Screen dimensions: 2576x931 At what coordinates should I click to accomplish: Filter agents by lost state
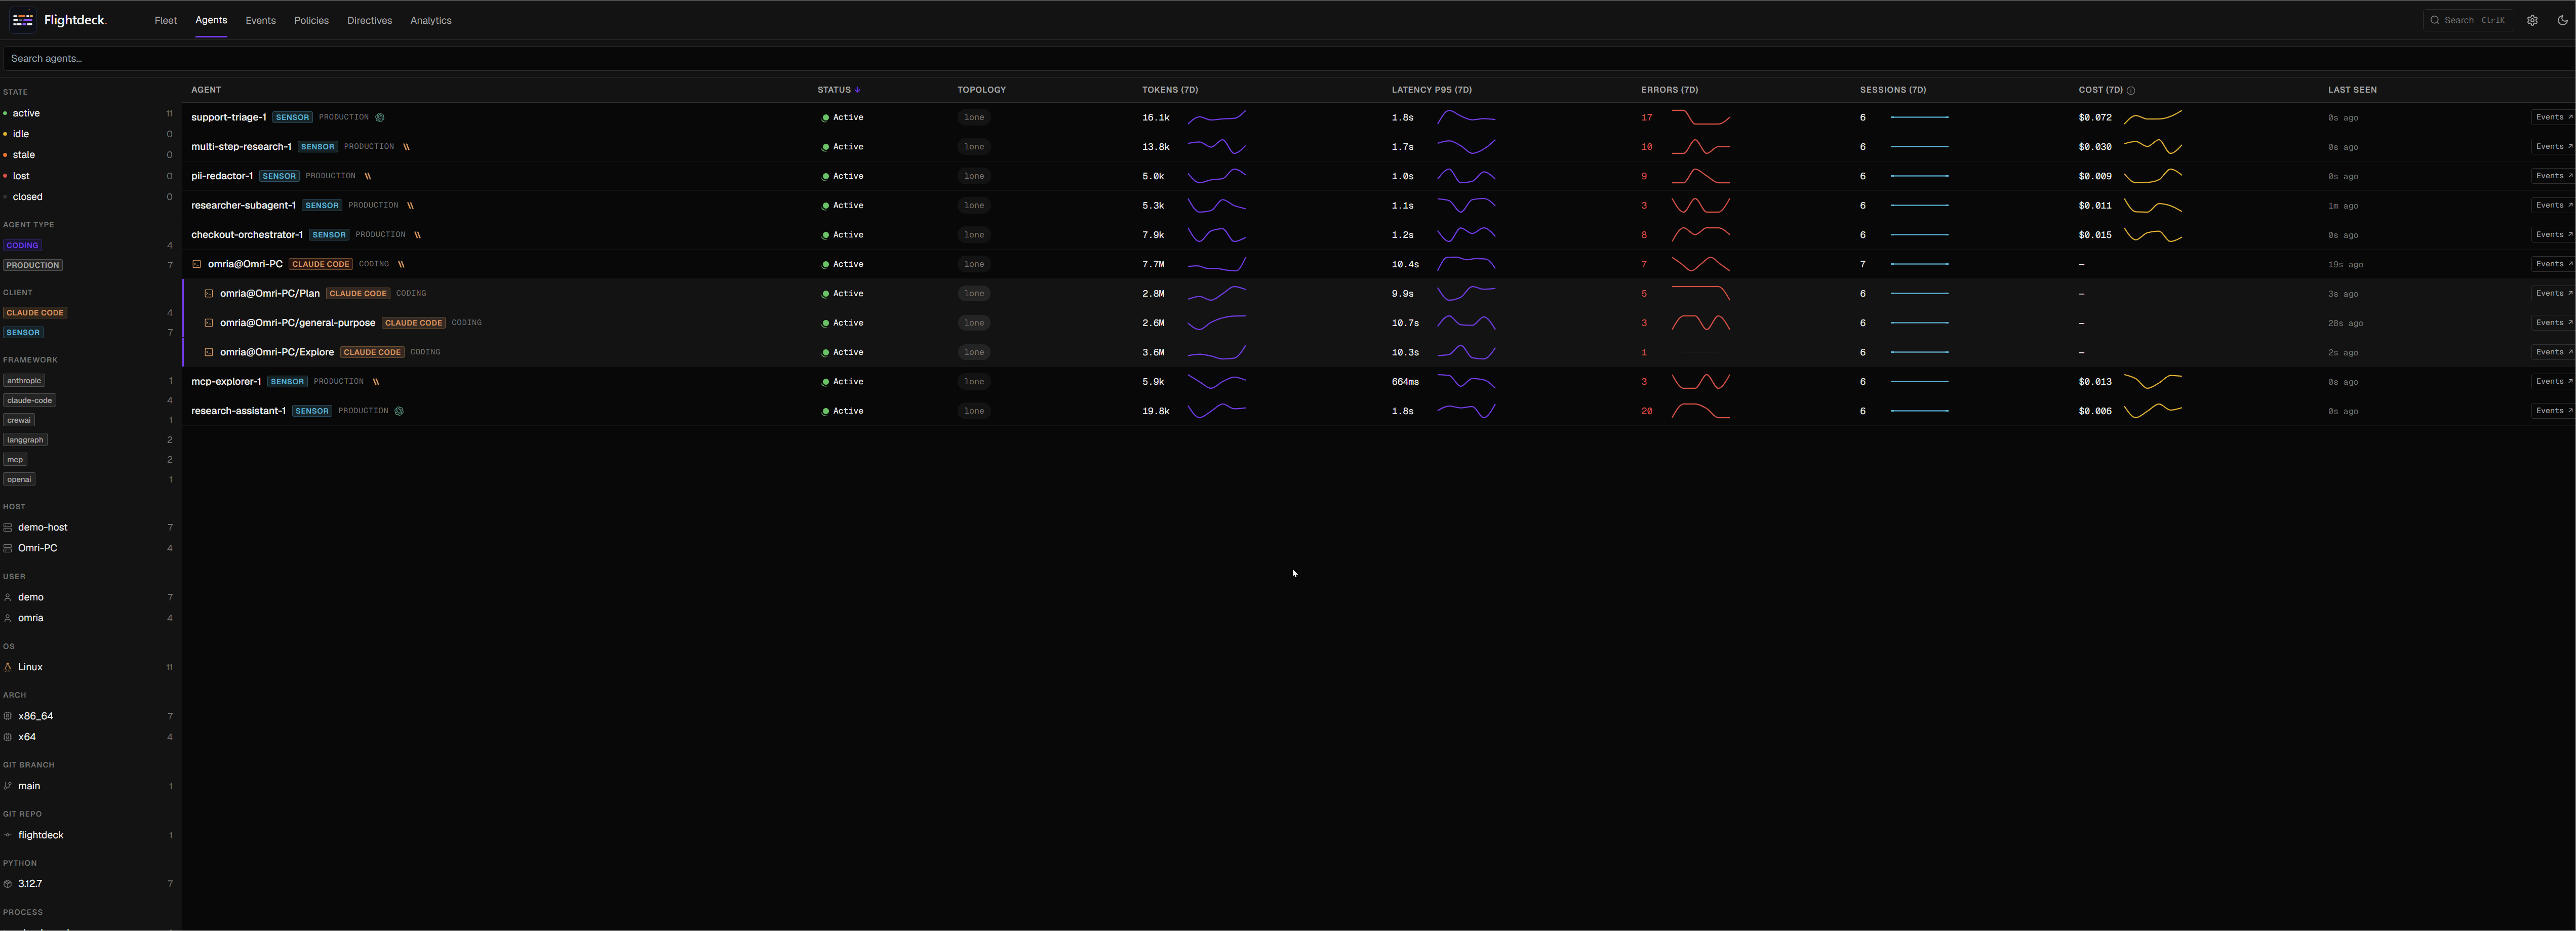coord(88,176)
